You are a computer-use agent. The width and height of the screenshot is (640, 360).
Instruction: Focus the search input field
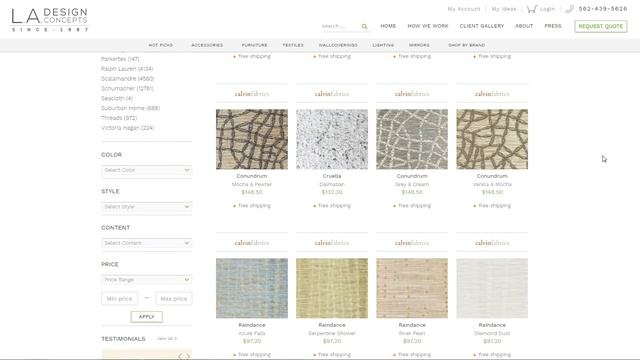340,26
